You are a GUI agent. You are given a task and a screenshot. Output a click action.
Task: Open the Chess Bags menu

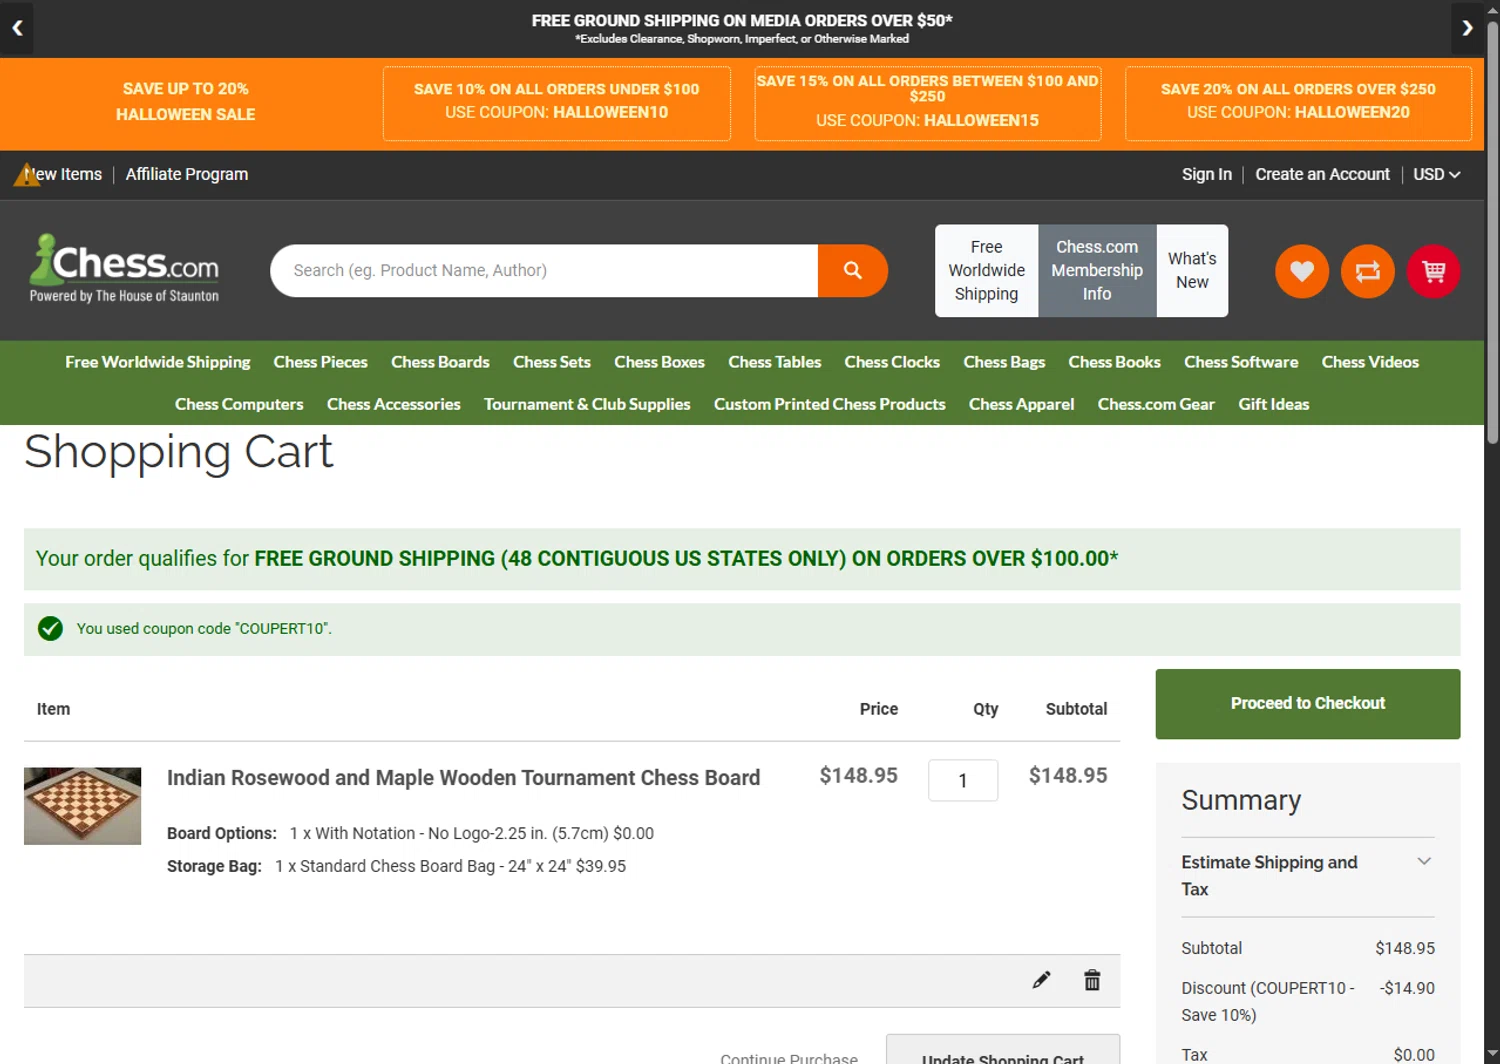pos(1004,362)
